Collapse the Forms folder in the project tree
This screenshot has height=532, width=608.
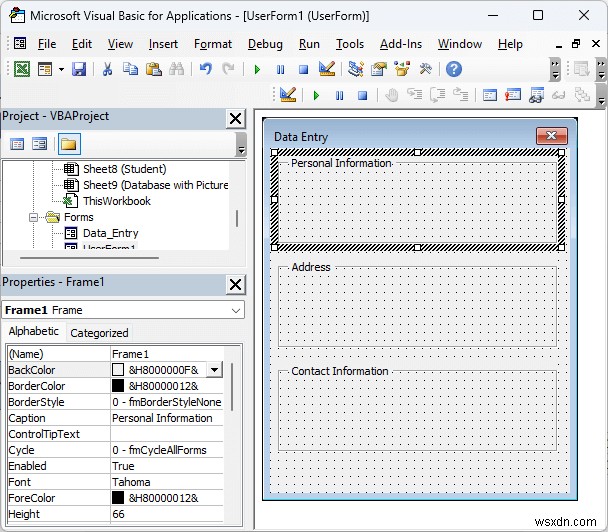click(33, 217)
